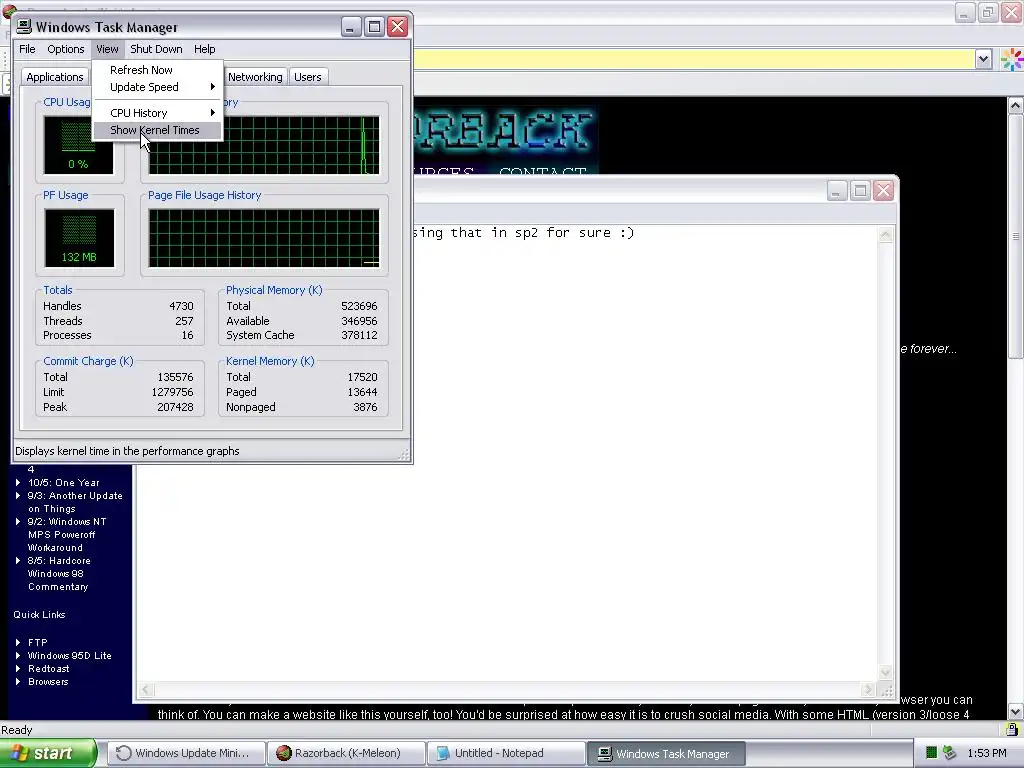Viewport: 1024px width, 768px height.
Task: Click the Commit Charge Peak value 207428
Action: click(175, 408)
